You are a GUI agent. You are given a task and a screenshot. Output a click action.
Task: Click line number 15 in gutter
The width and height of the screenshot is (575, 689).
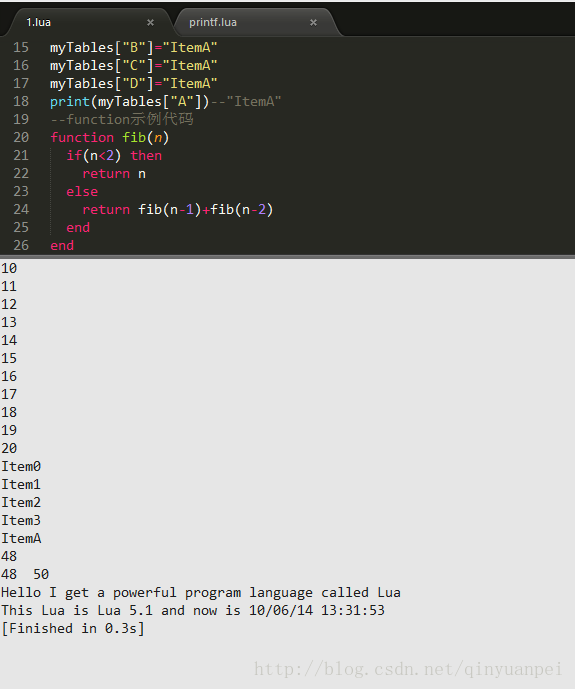pos(21,47)
